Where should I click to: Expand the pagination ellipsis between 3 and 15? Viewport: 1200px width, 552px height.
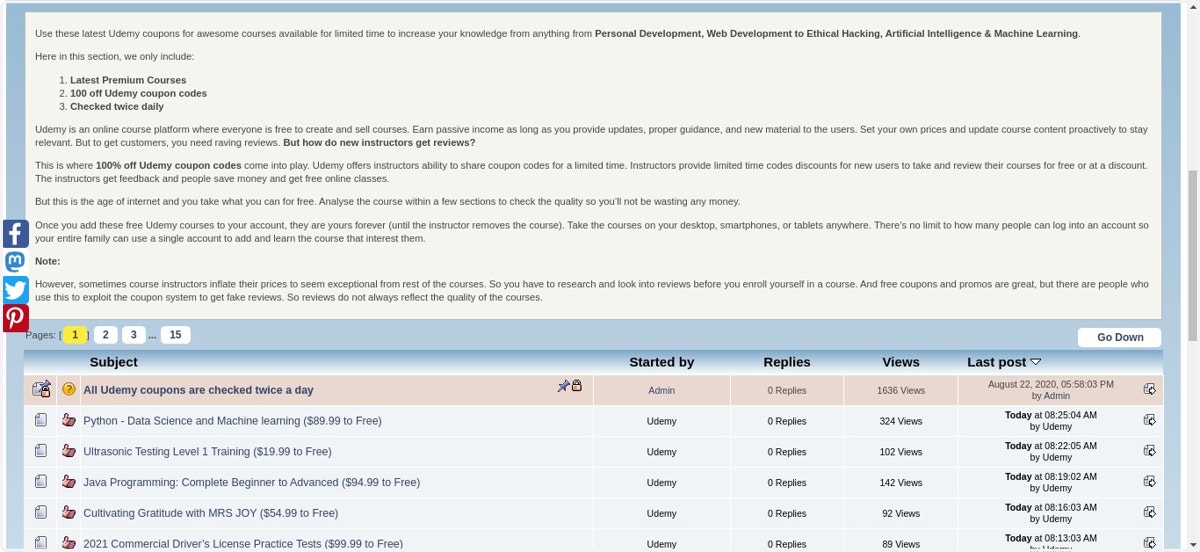(x=152, y=336)
